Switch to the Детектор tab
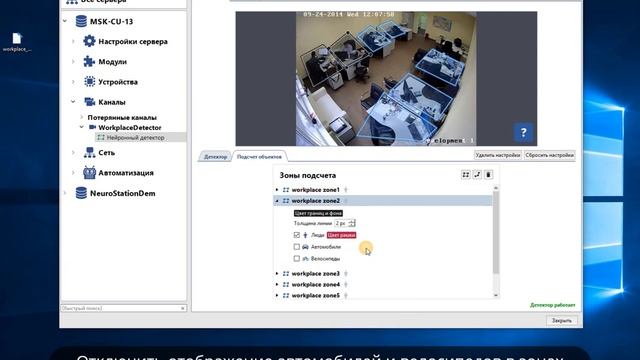640x360 pixels. pos(215,157)
